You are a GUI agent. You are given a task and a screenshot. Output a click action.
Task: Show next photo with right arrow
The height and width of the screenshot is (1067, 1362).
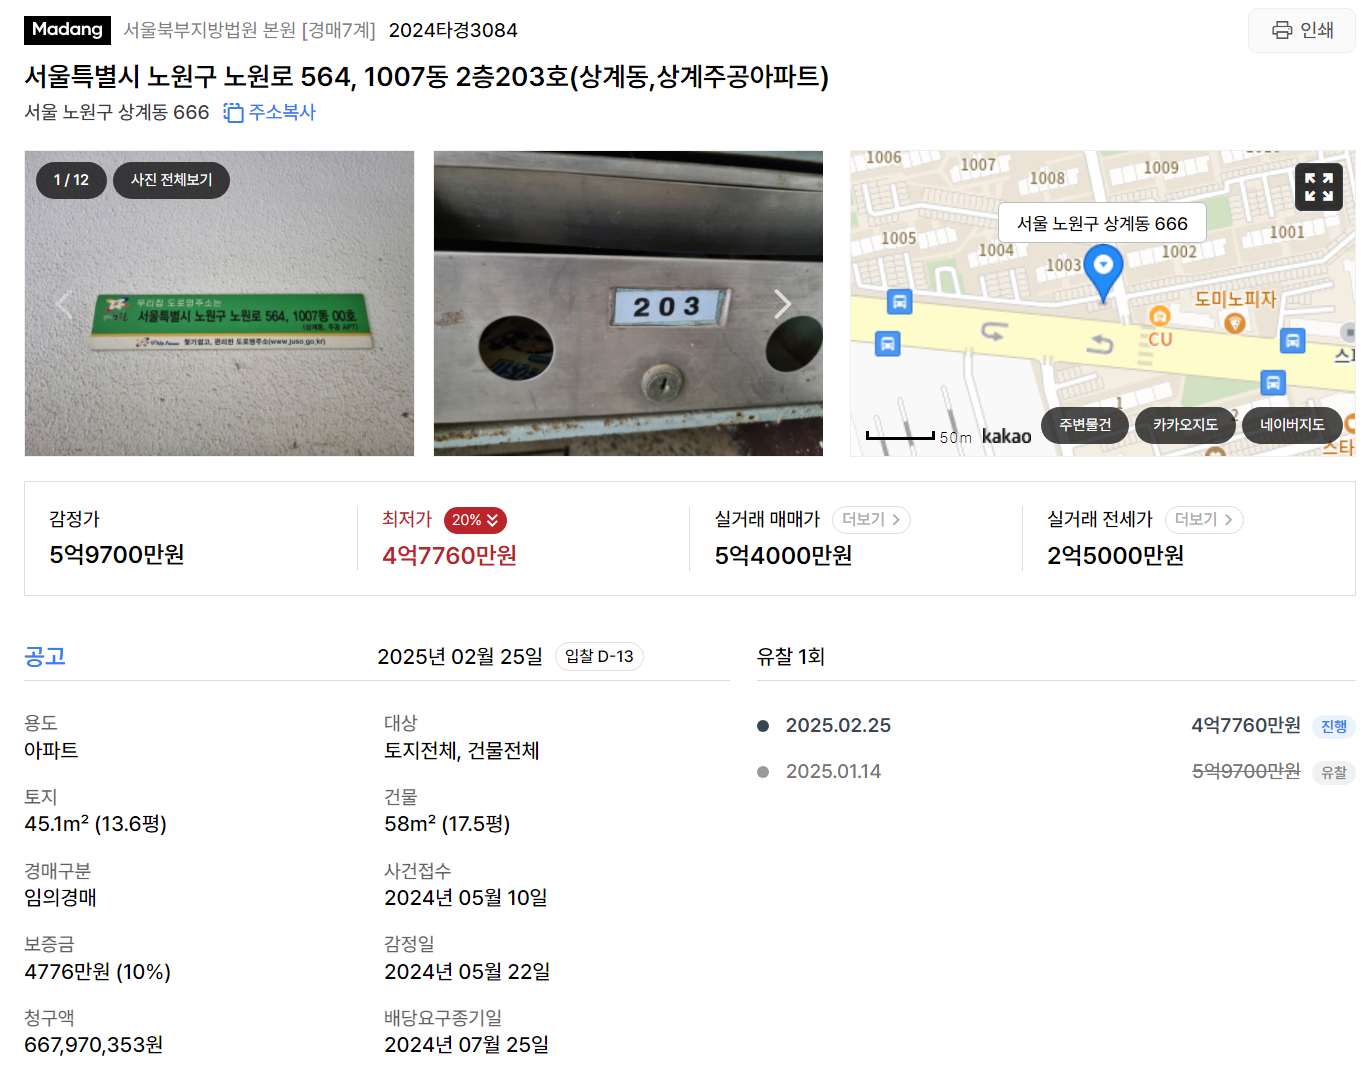pyautogui.click(x=782, y=304)
